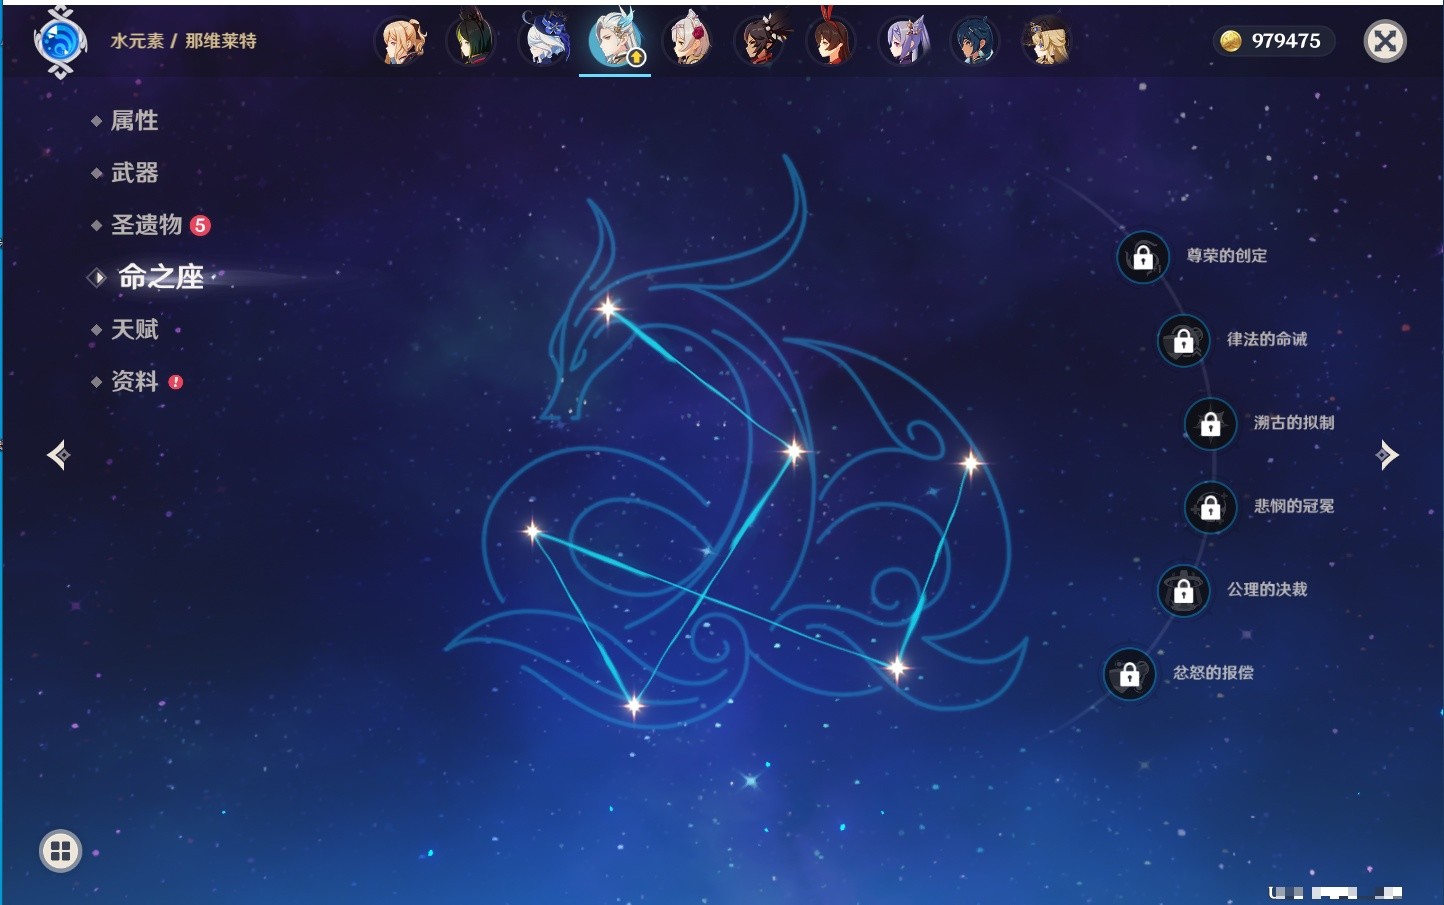Click the leftmost star of the constellation

coord(533,530)
